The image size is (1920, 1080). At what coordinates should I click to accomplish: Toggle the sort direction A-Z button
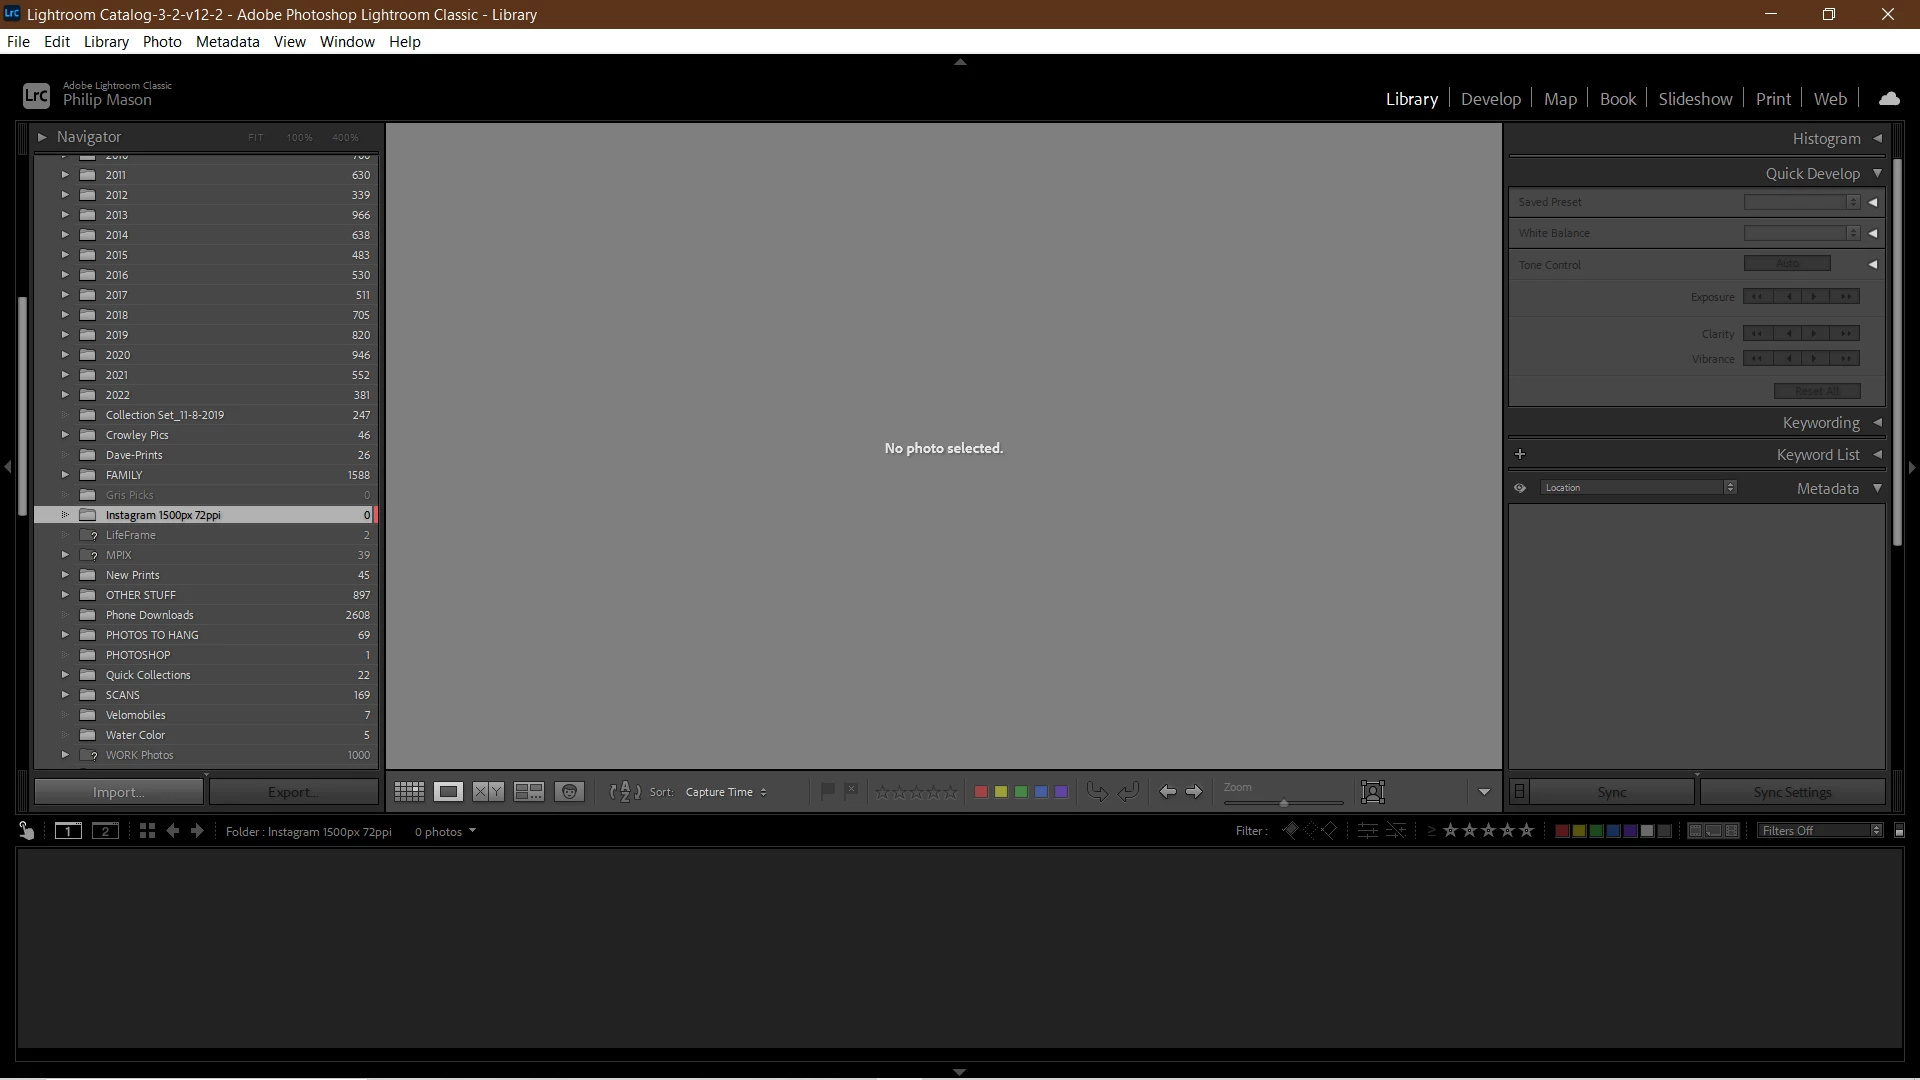click(x=625, y=792)
